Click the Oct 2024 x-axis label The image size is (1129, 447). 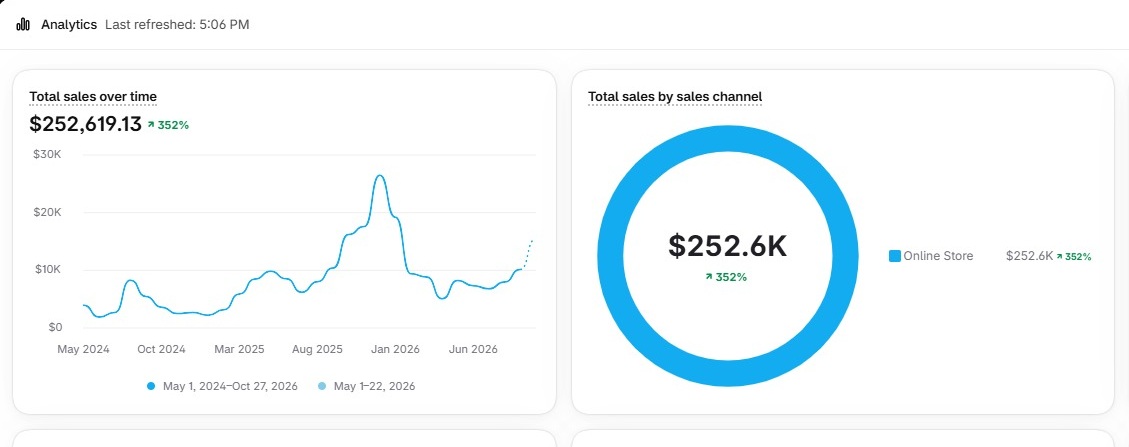coord(161,350)
